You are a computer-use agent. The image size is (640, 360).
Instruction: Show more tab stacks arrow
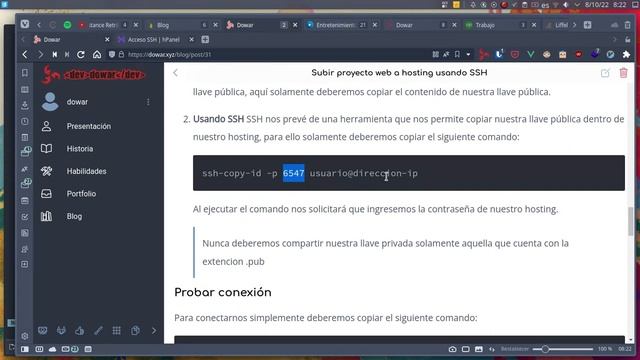coord(574,25)
